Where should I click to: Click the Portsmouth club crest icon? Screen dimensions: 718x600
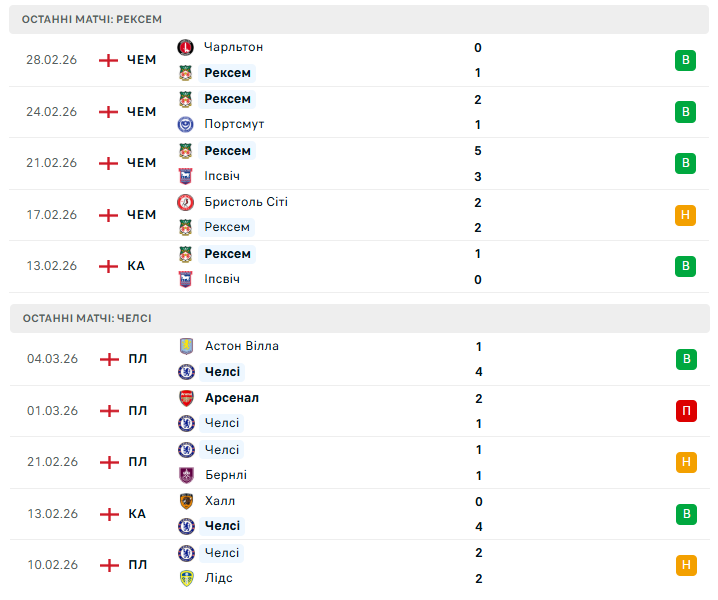[185, 124]
